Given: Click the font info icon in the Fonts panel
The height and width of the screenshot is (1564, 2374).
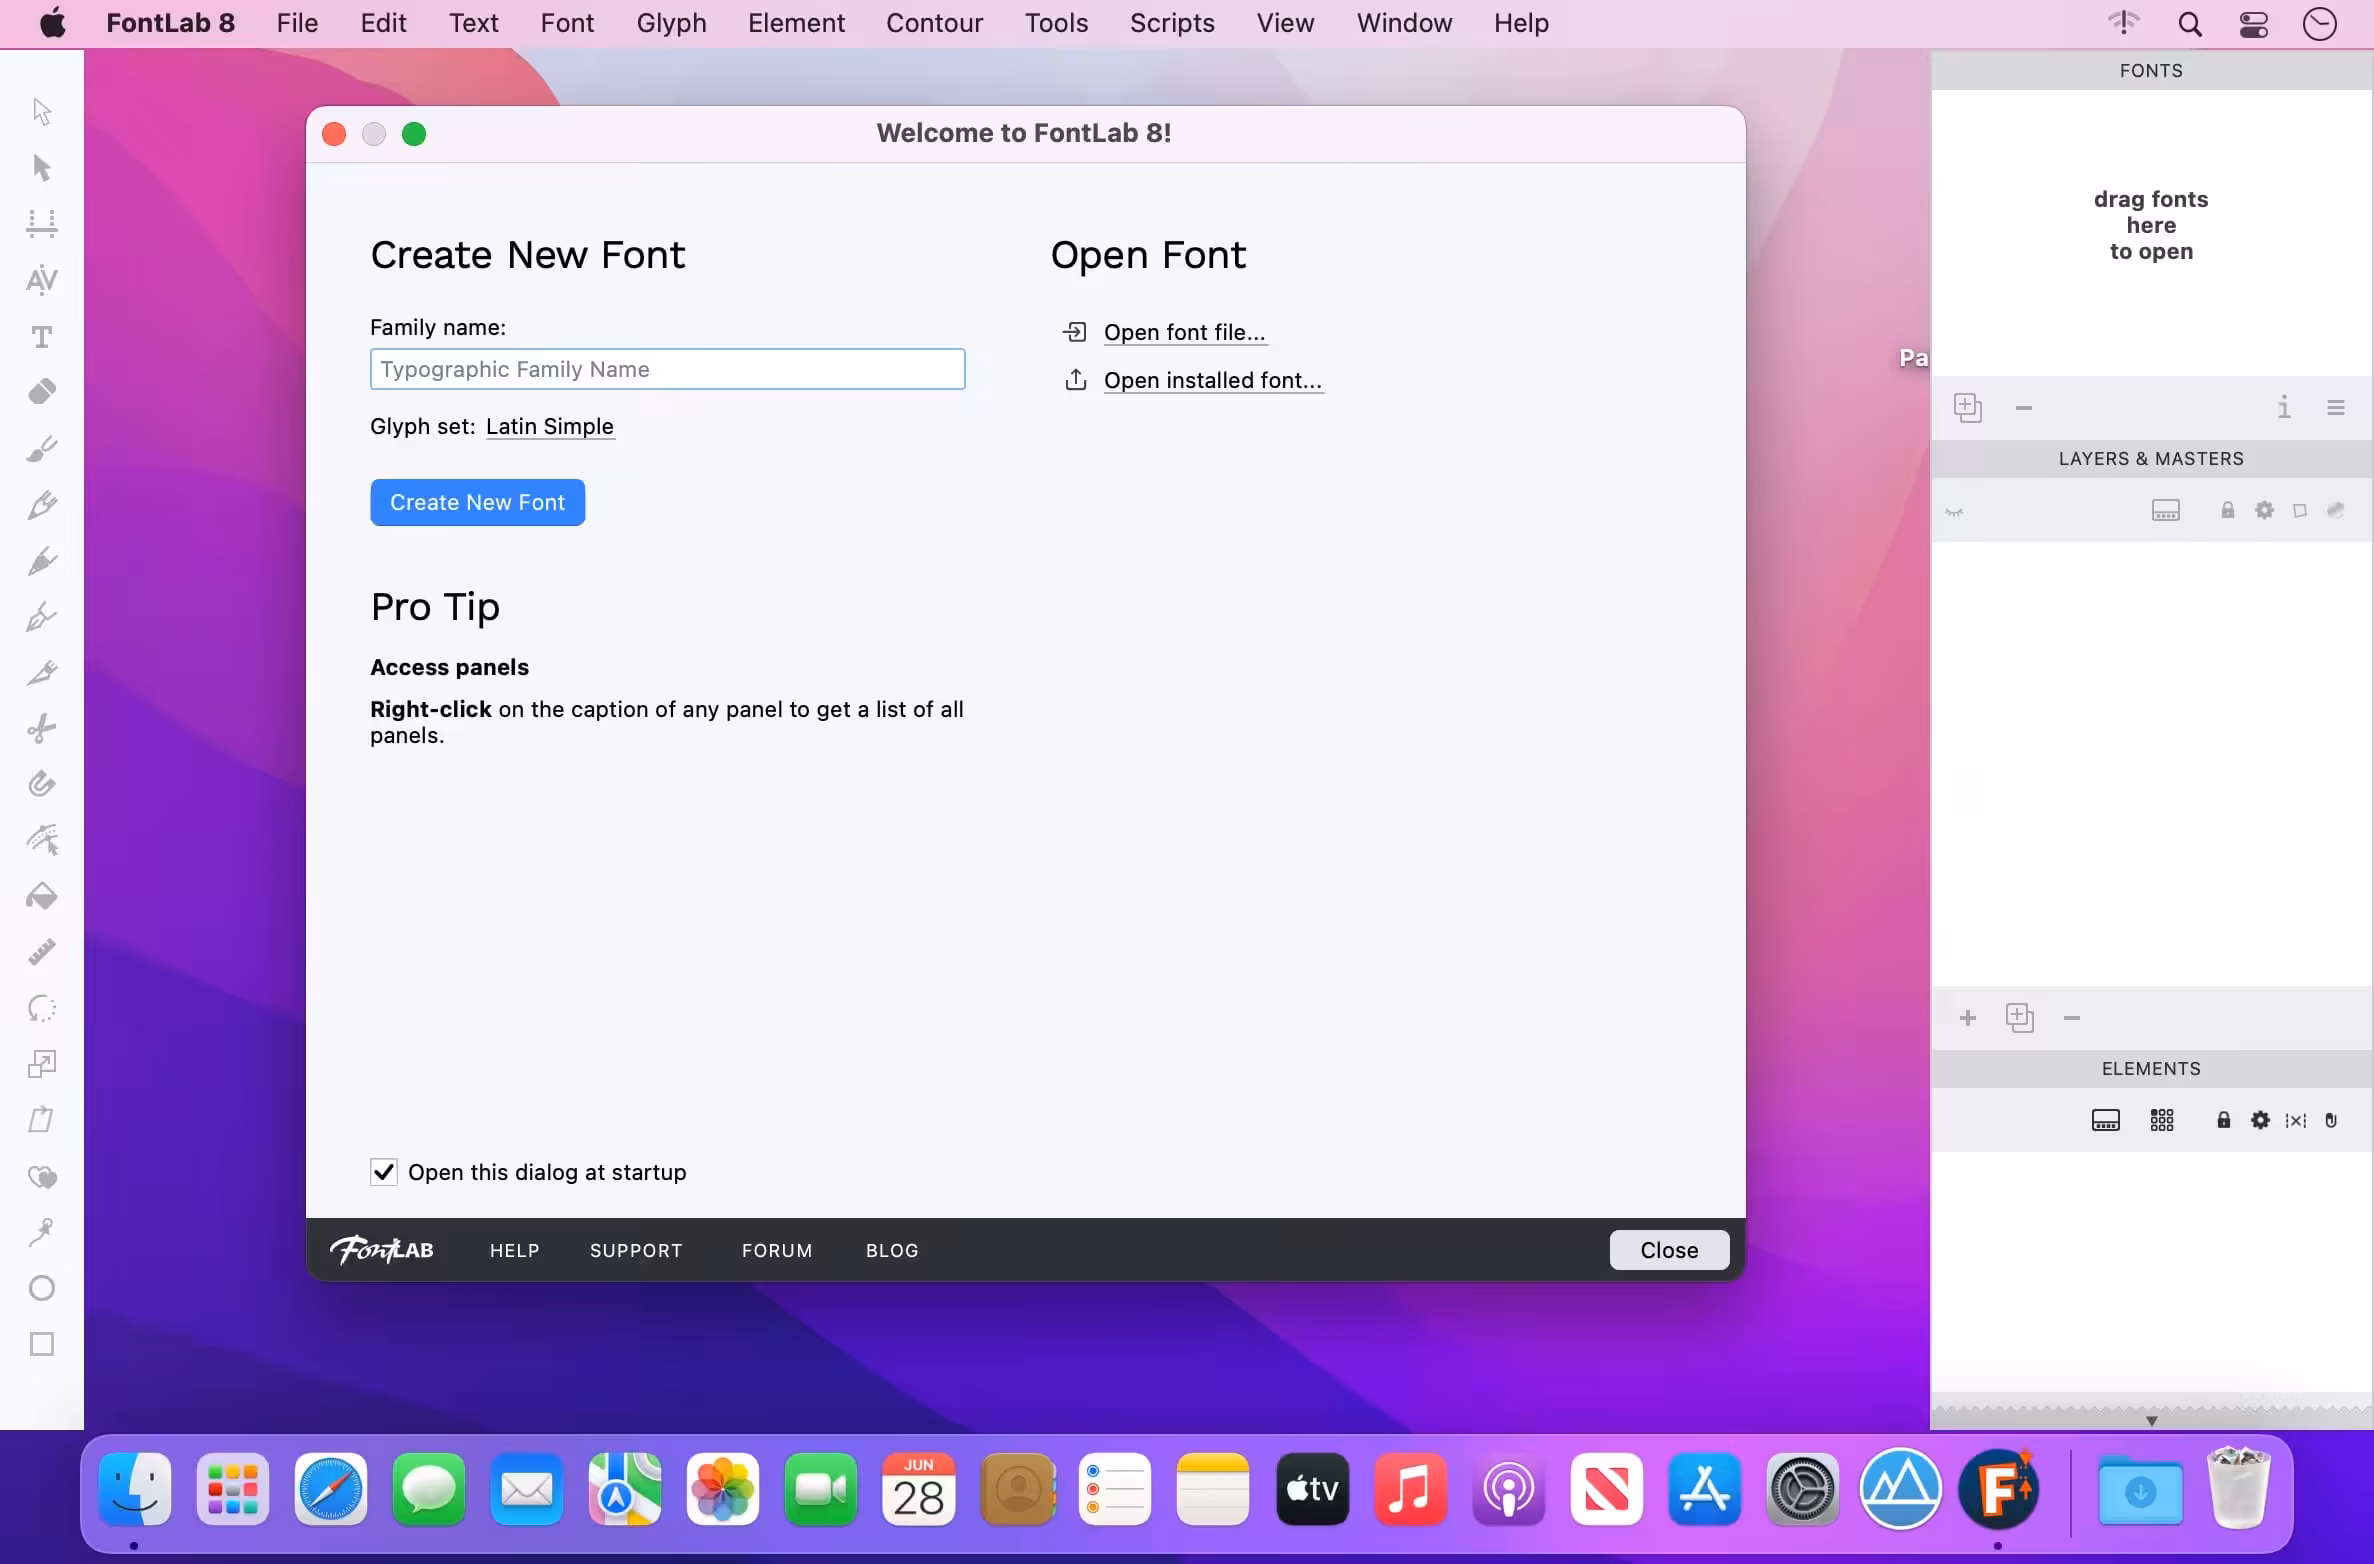Looking at the screenshot, I should [x=2284, y=407].
